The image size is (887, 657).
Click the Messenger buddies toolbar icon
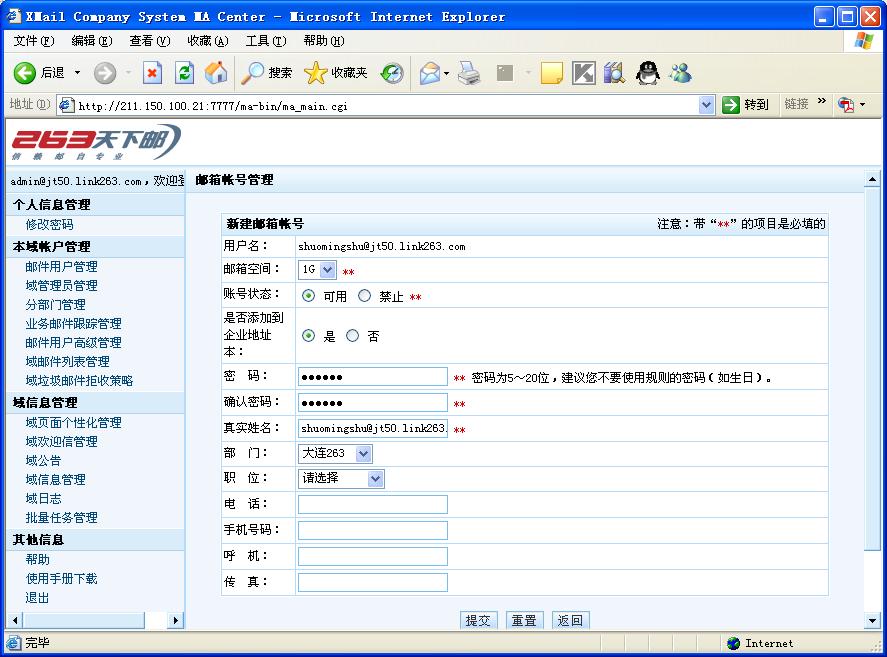pyautogui.click(x=681, y=73)
